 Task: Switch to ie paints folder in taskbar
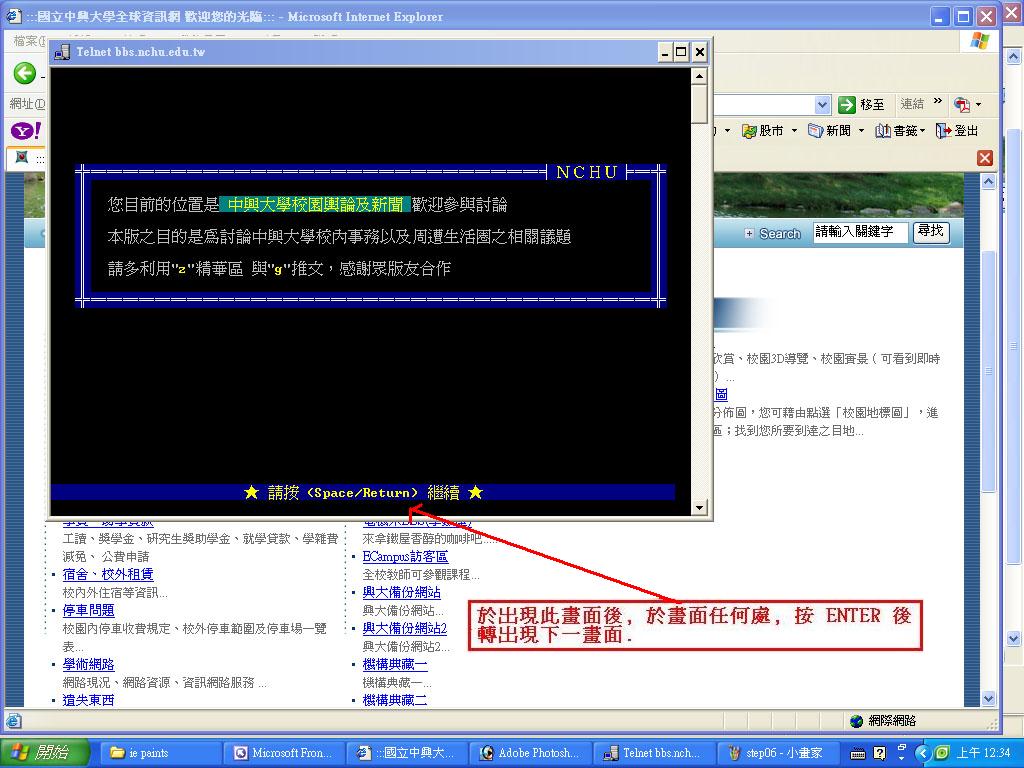pyautogui.click(x=161, y=753)
